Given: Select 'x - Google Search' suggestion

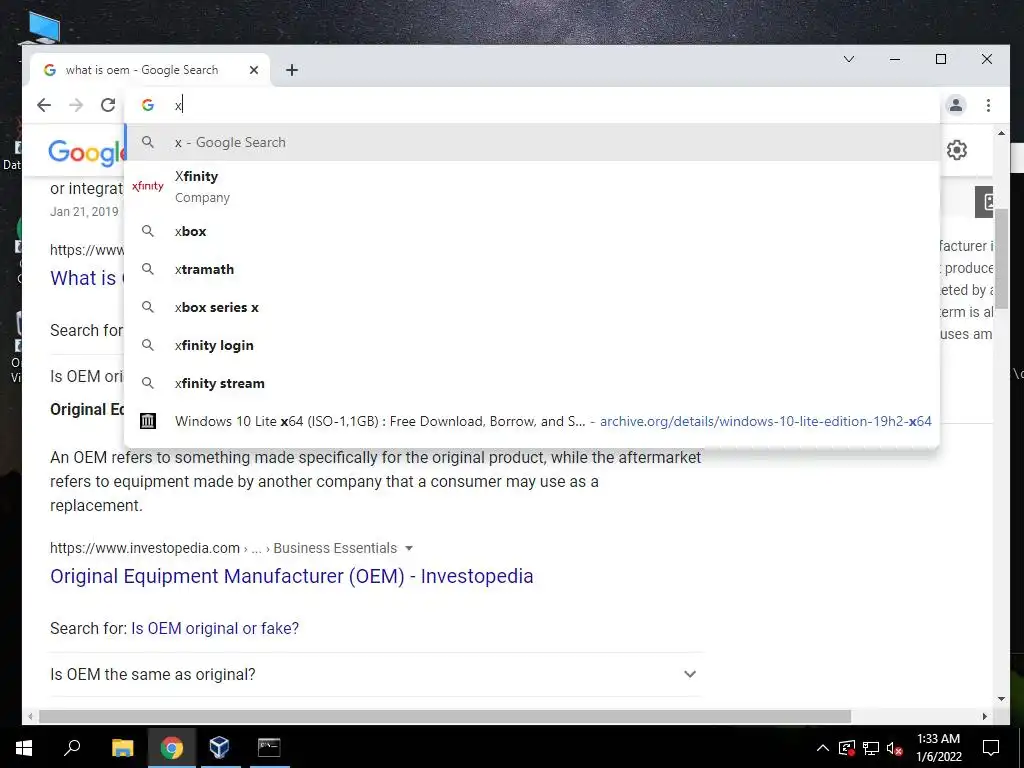Looking at the screenshot, I should tap(532, 142).
